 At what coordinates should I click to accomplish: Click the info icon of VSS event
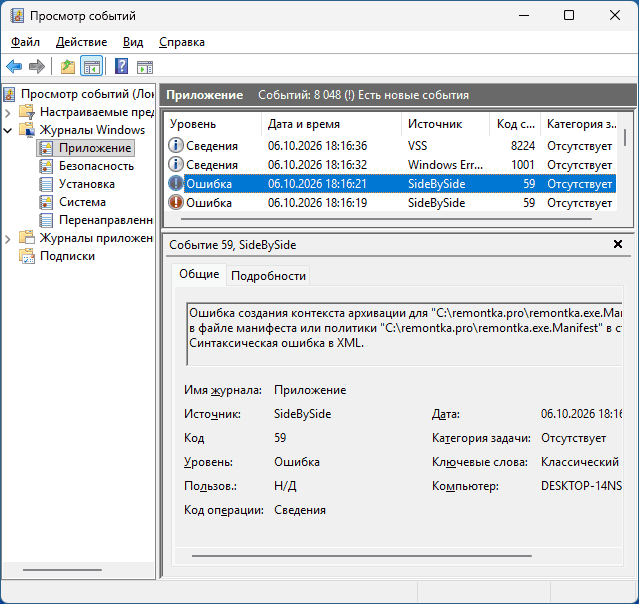pos(176,145)
